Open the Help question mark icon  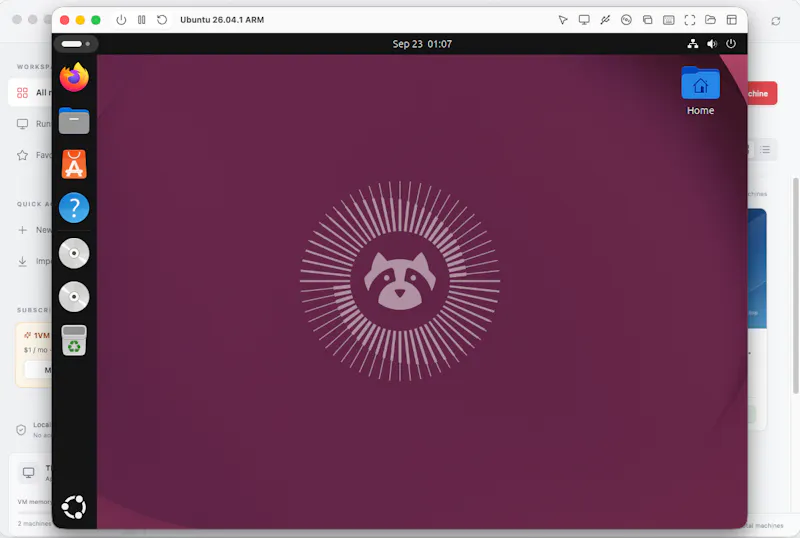pyautogui.click(x=74, y=208)
